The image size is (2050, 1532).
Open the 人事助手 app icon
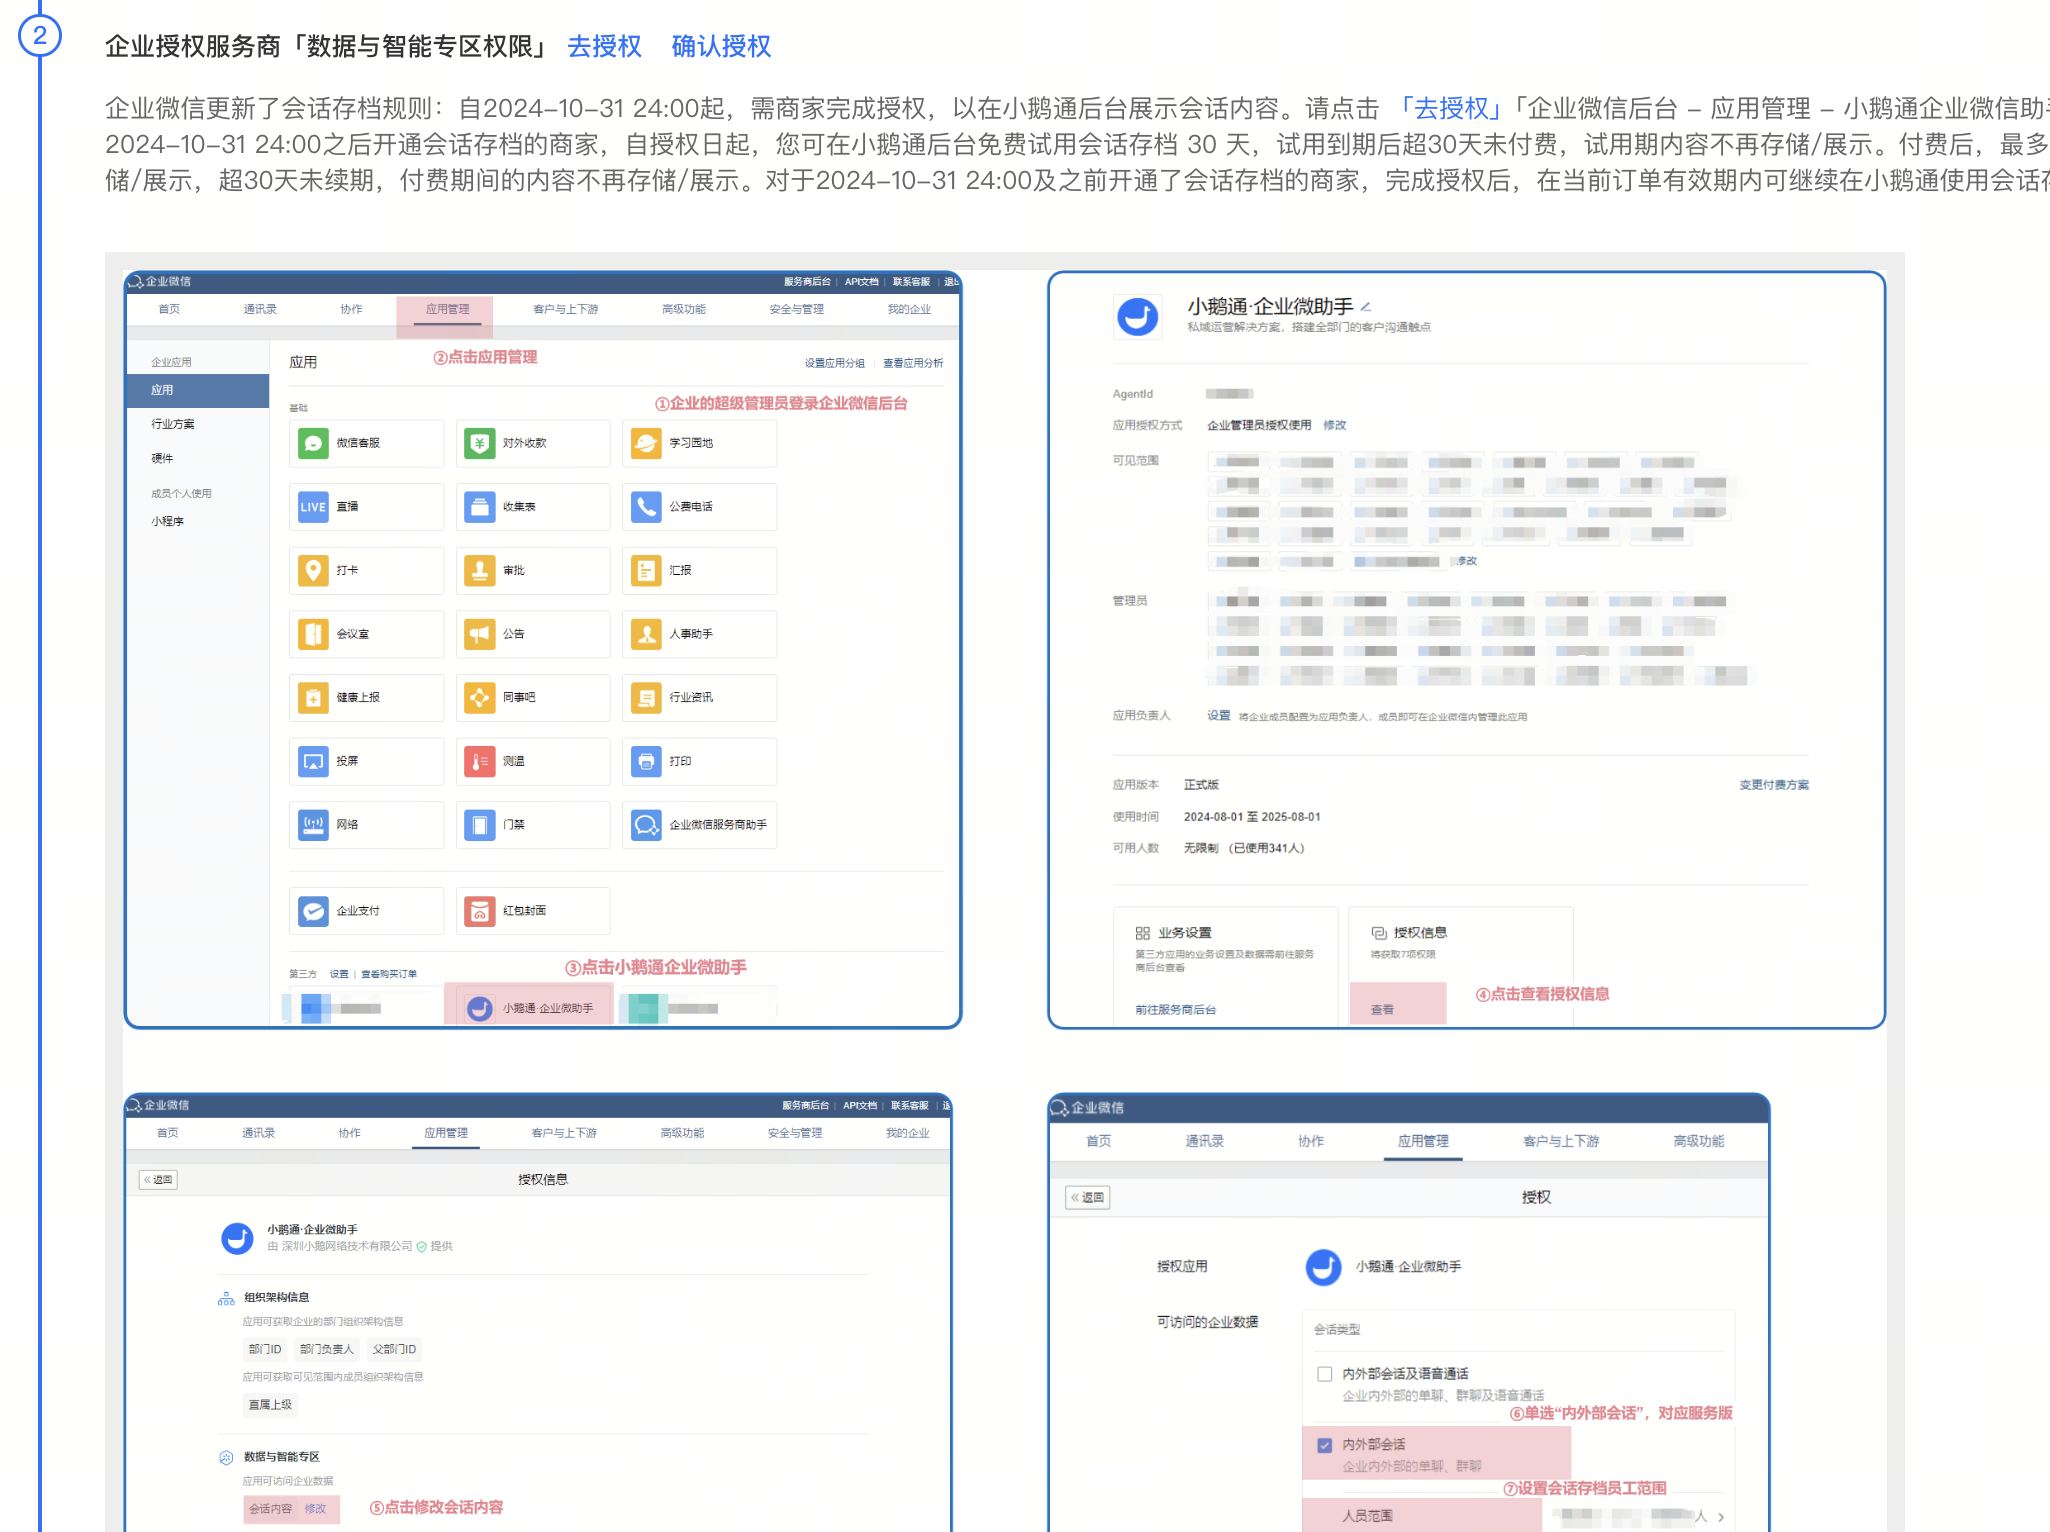coord(646,634)
